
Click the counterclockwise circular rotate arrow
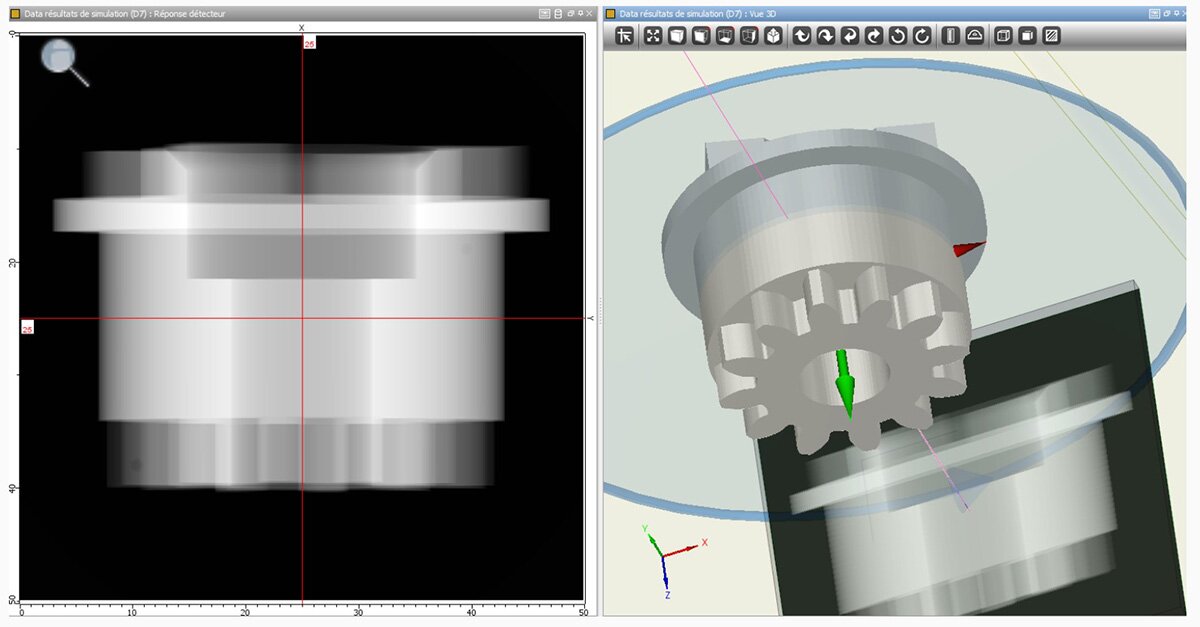[898, 36]
